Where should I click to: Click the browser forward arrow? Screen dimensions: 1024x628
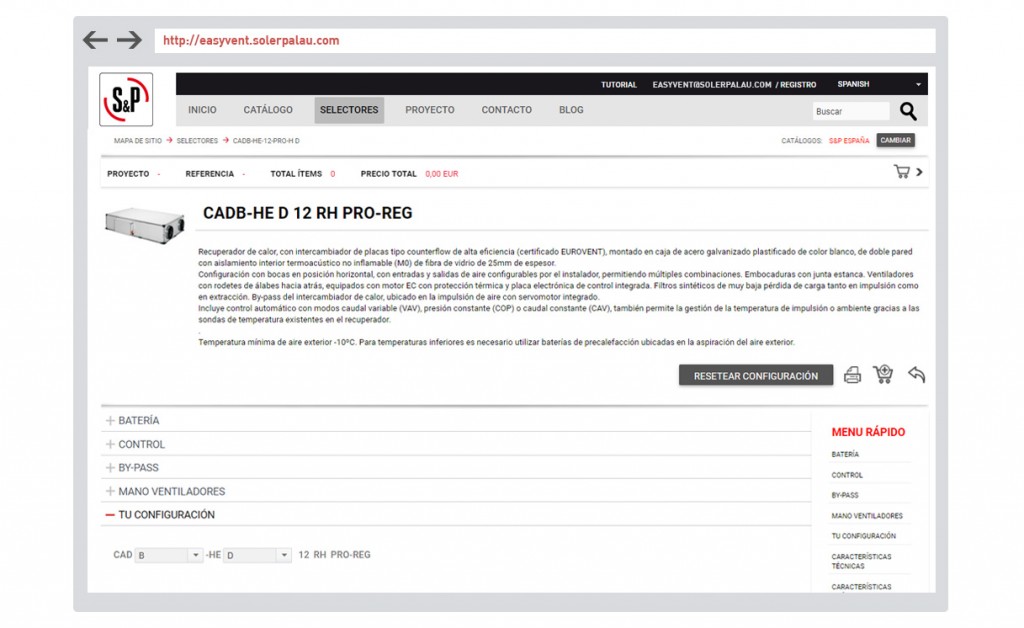pyautogui.click(x=130, y=40)
